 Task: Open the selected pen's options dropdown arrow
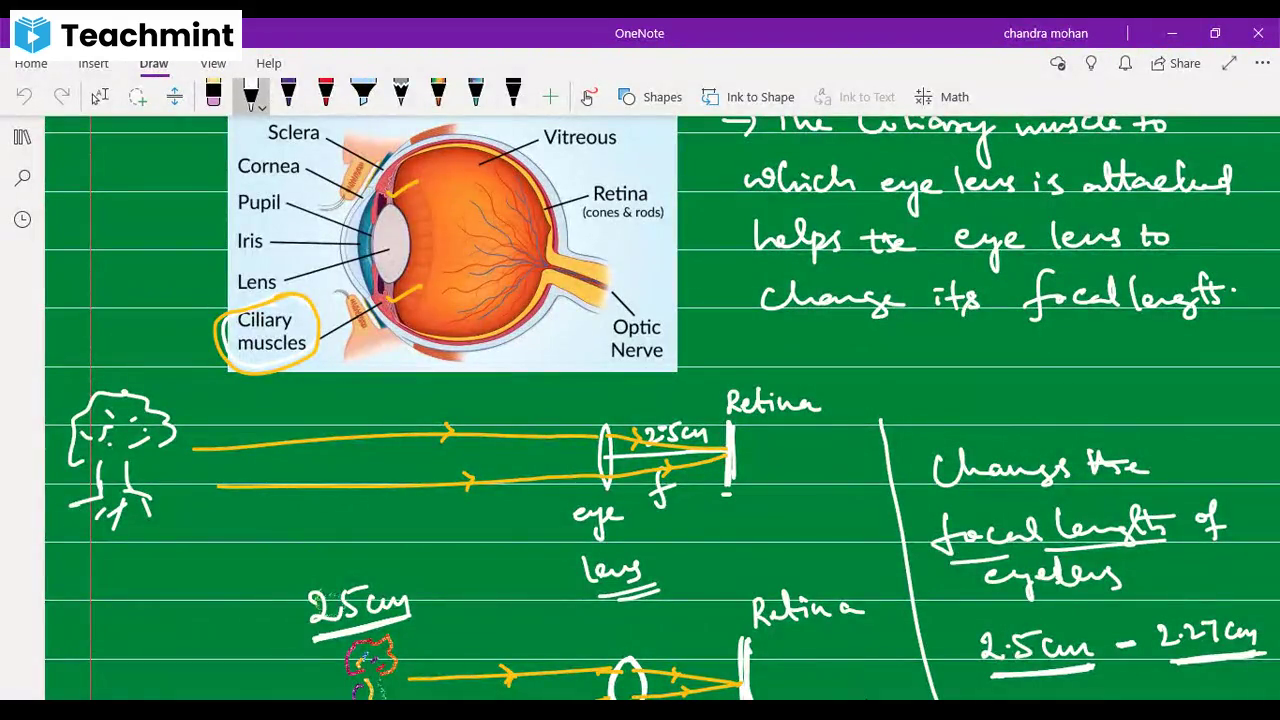coord(262,108)
